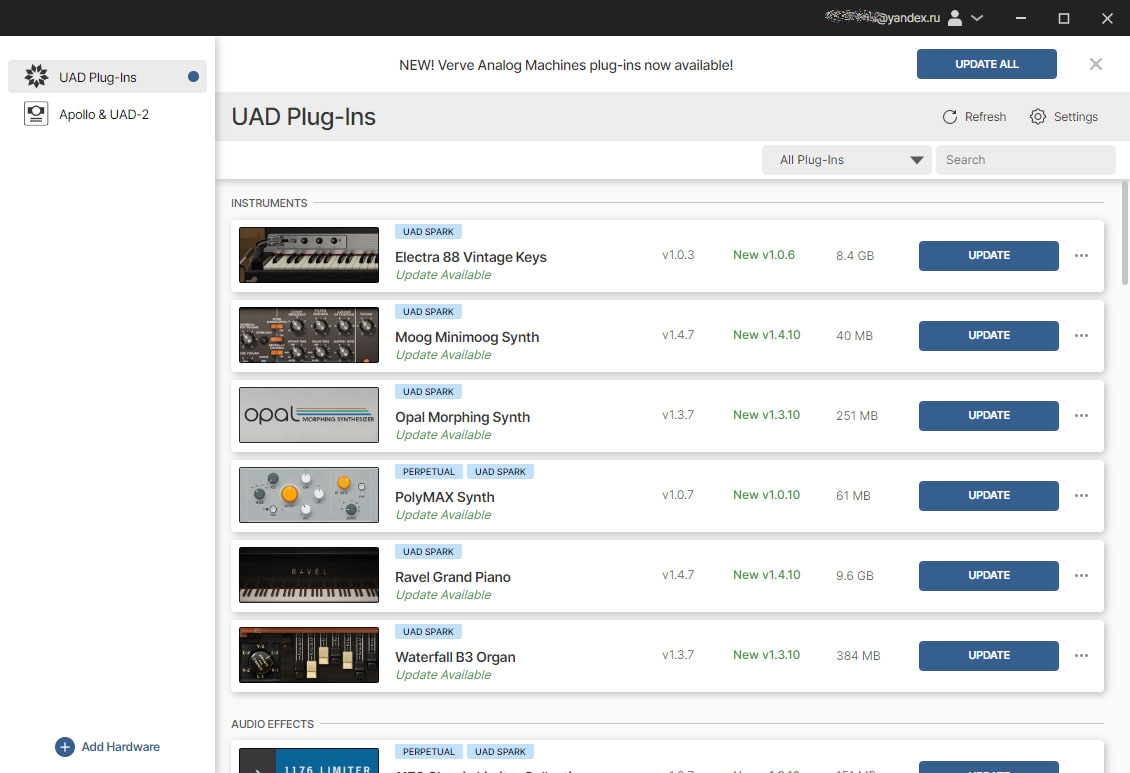Click the UAD Plug-Ins starburst logo icon
The image size is (1130, 773).
pos(36,76)
